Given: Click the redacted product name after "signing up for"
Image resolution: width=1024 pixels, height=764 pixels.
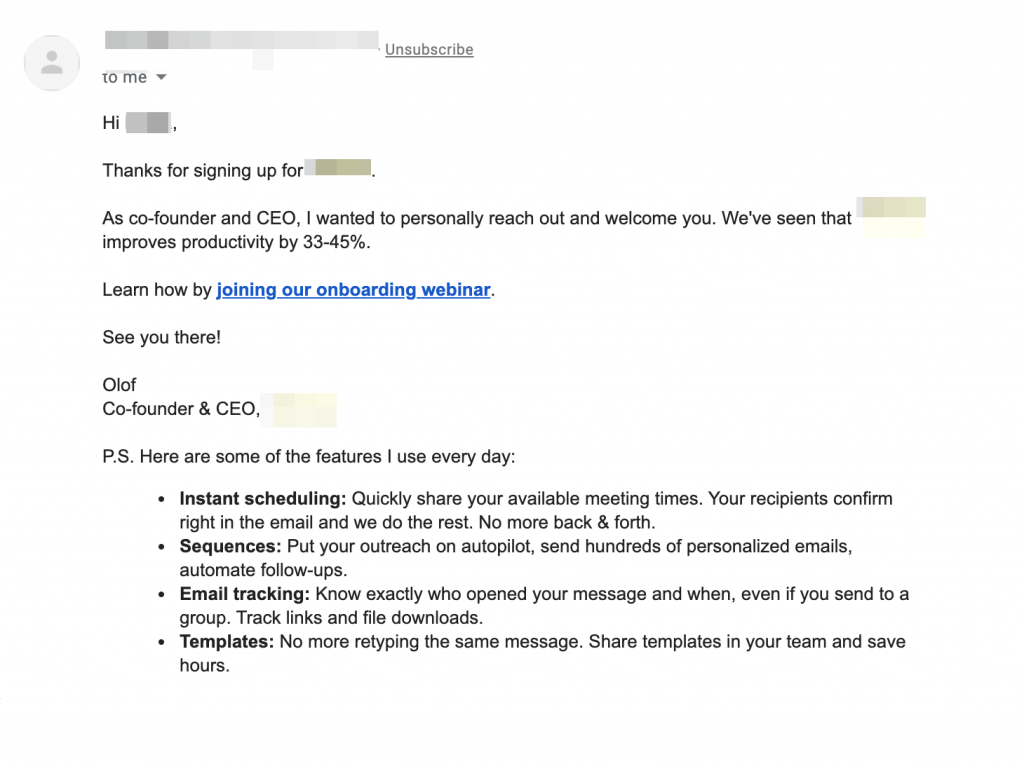Looking at the screenshot, I should pos(339,170).
